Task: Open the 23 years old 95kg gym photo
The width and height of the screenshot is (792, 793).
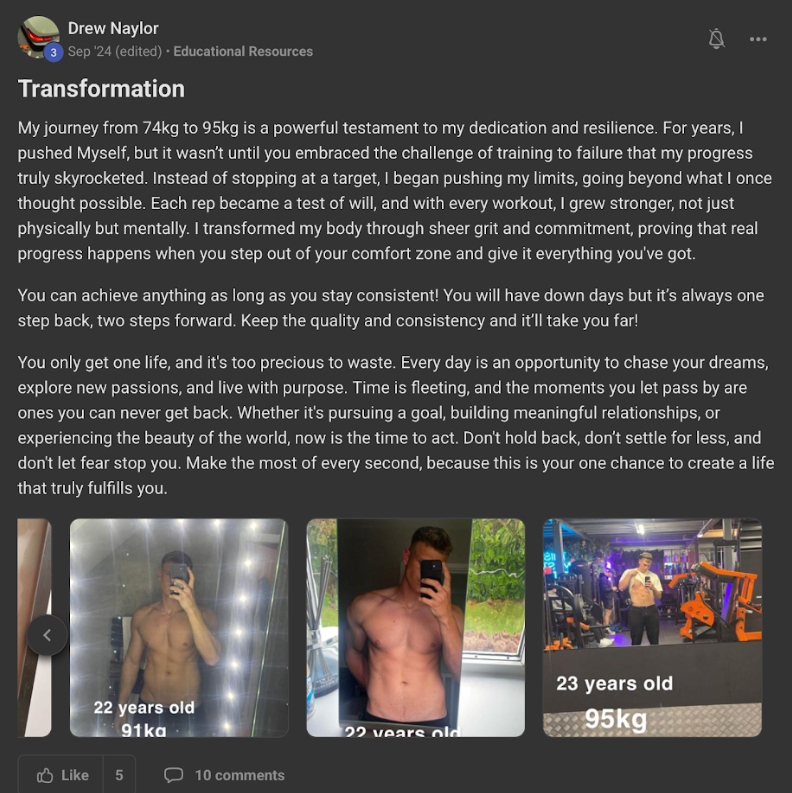Action: click(652, 628)
